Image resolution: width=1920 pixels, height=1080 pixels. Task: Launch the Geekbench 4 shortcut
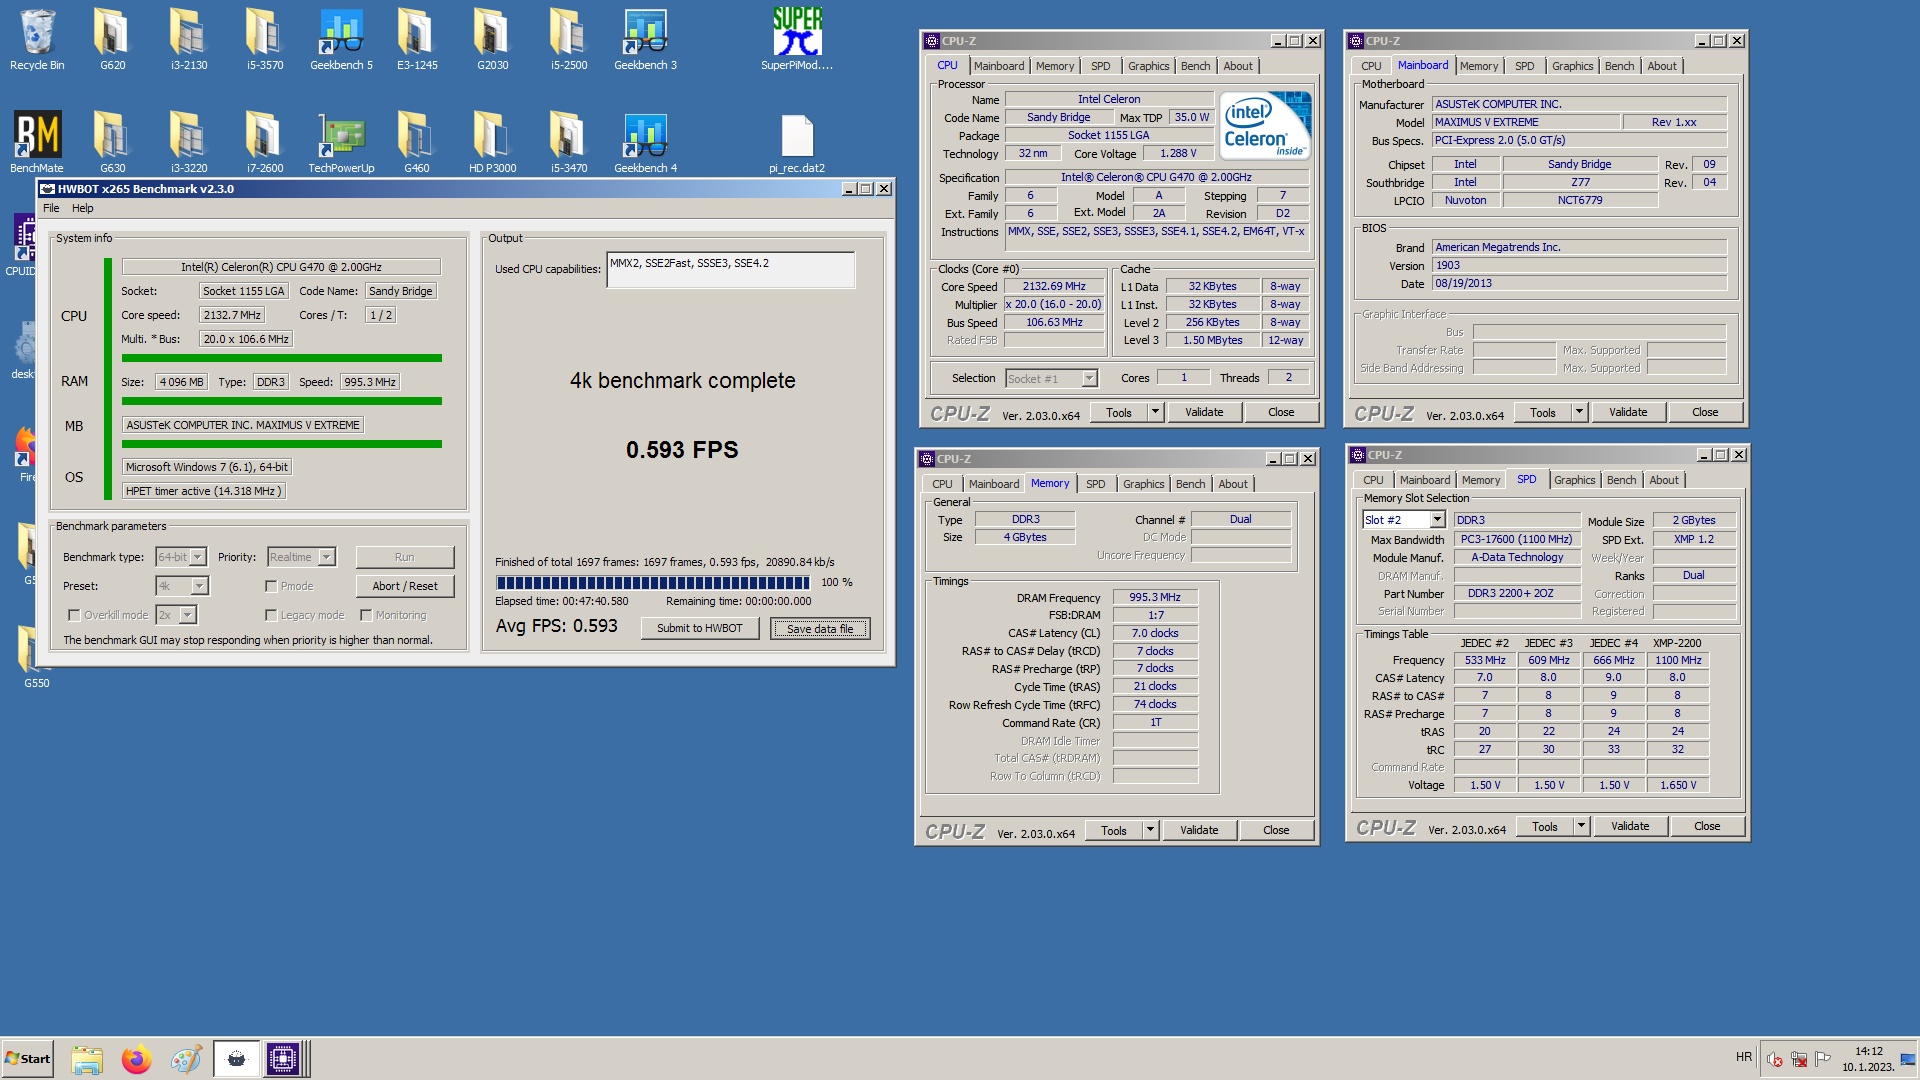[x=645, y=142]
